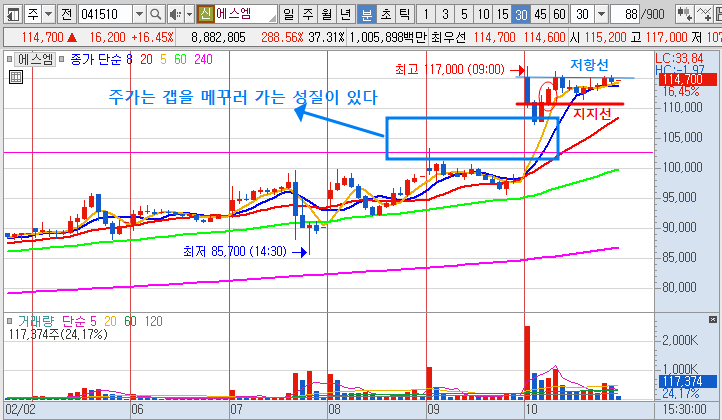Click the small square before 에스엠 label
Screen dimensions: 722x420
click(9, 59)
